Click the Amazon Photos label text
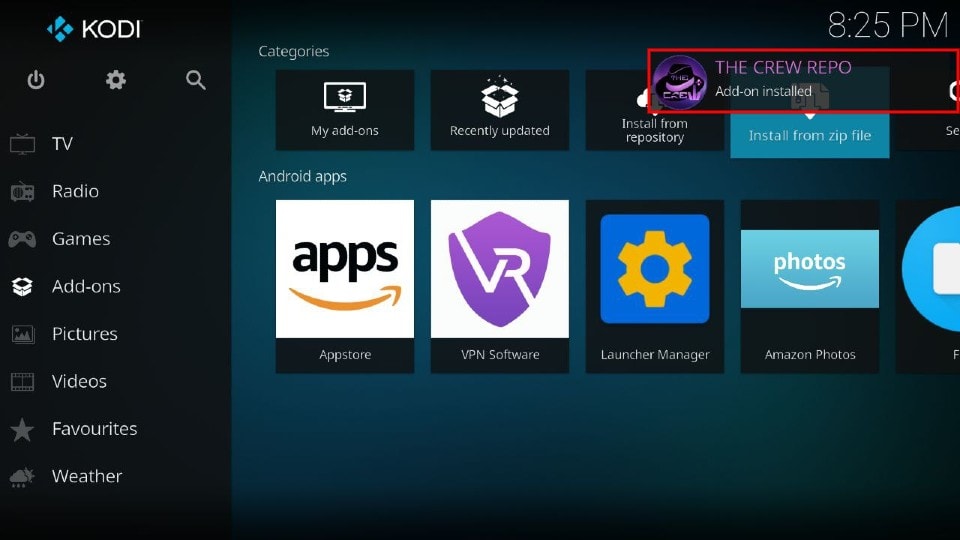Screen dimensions: 960x540 point(810,354)
